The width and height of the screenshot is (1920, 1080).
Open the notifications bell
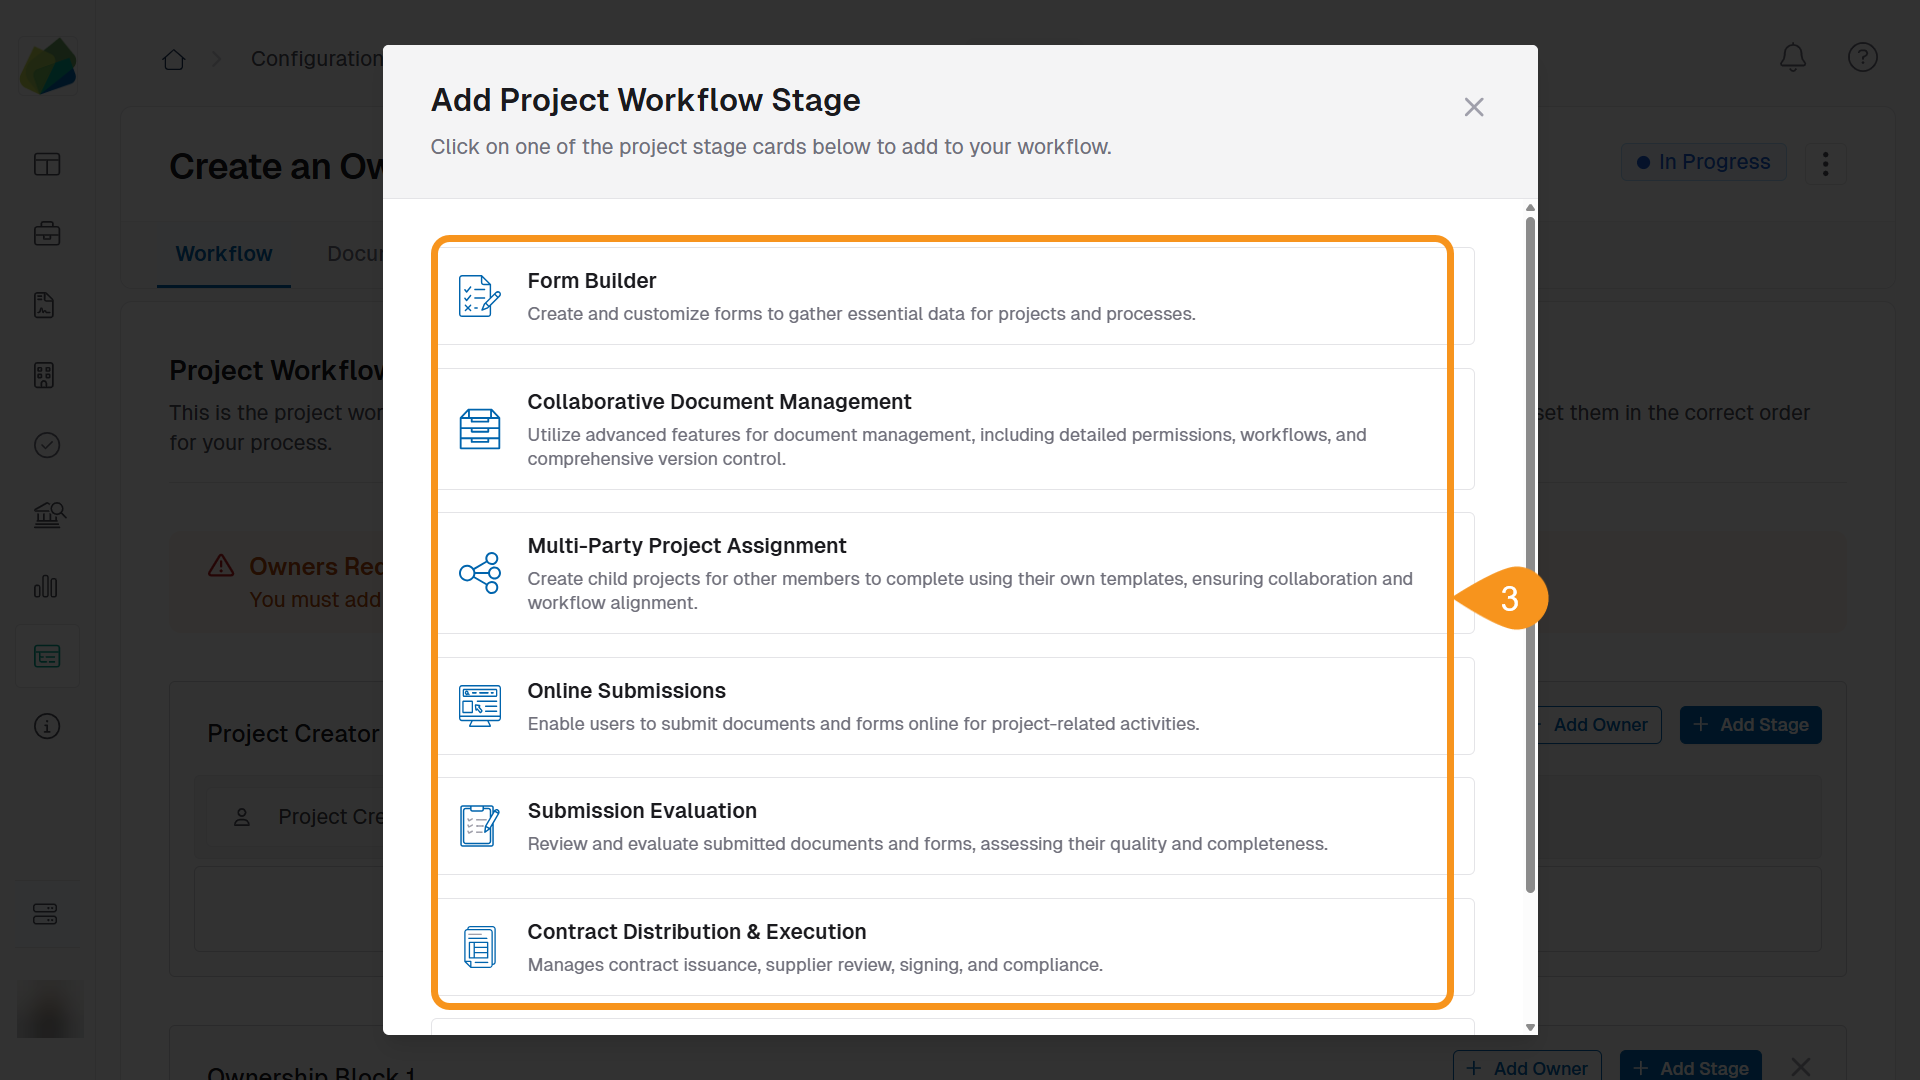pos(1793,58)
